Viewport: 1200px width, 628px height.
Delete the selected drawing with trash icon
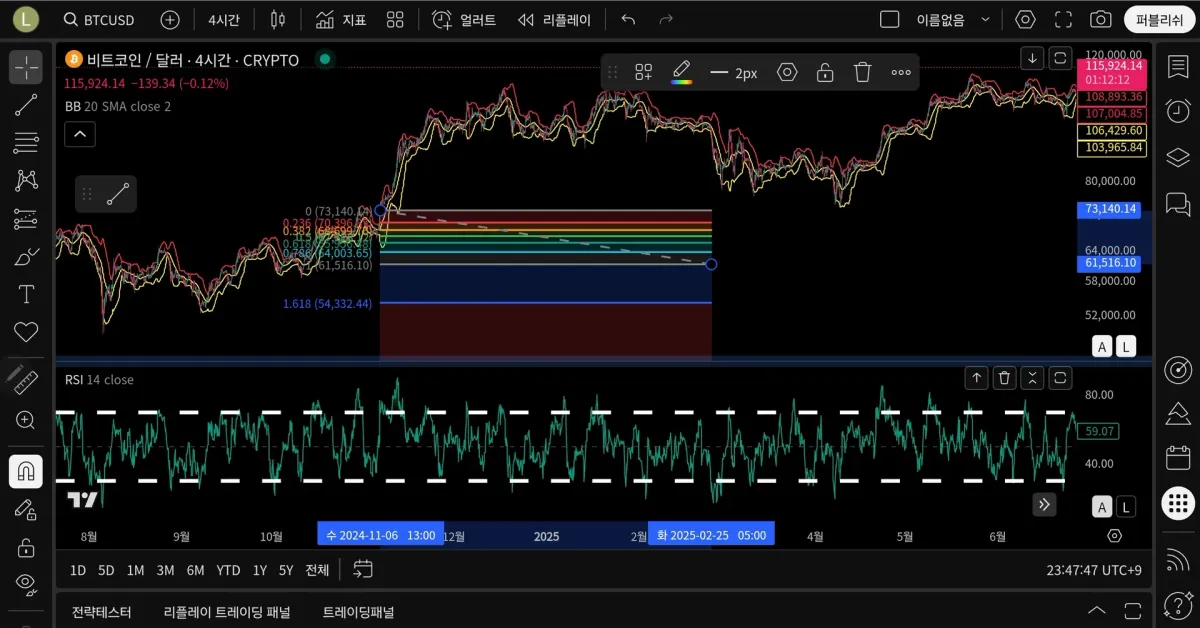click(x=862, y=72)
